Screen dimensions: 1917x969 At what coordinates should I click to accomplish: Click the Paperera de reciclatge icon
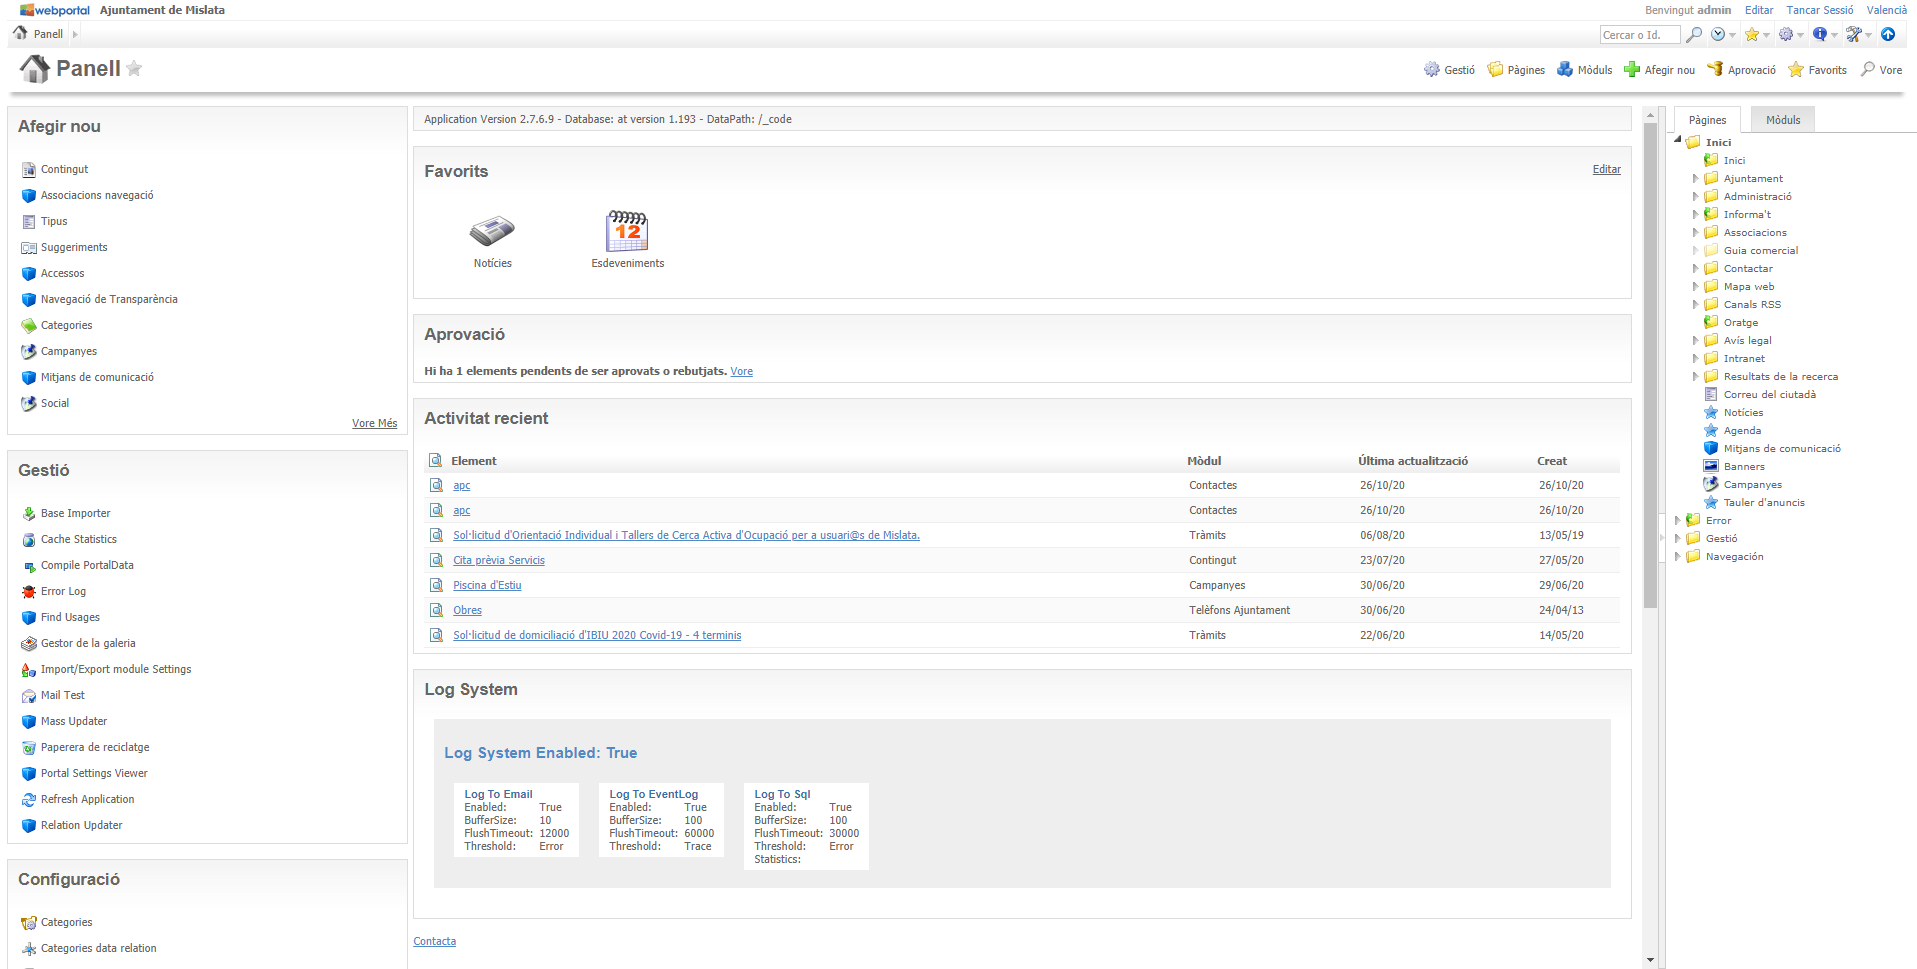tap(29, 748)
